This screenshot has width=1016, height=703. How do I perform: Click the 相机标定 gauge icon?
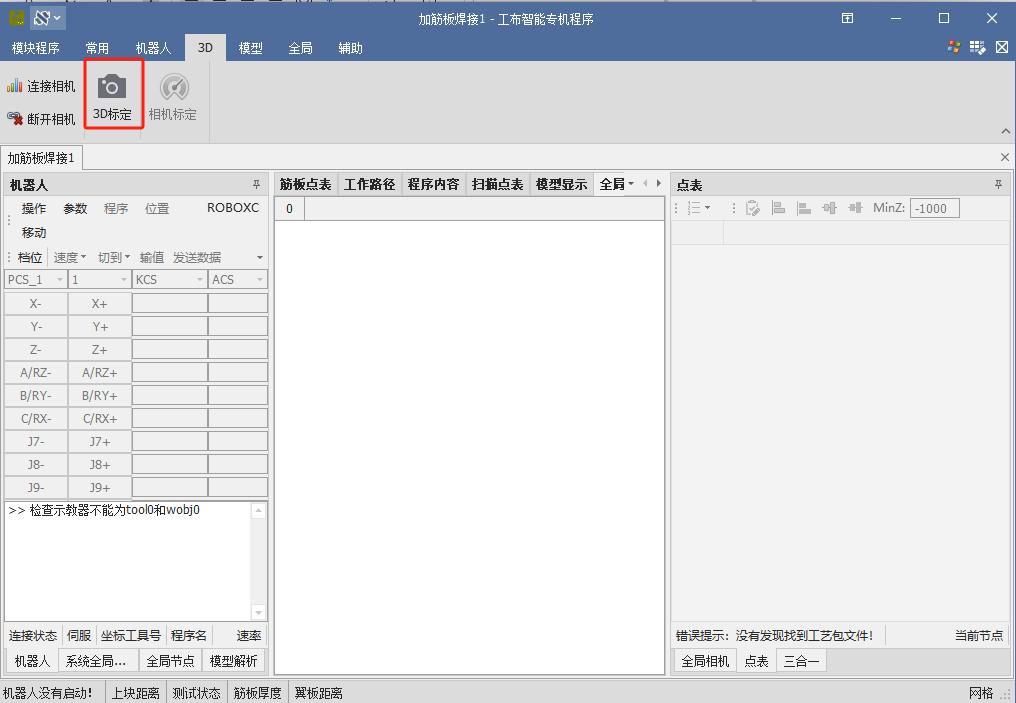173,87
